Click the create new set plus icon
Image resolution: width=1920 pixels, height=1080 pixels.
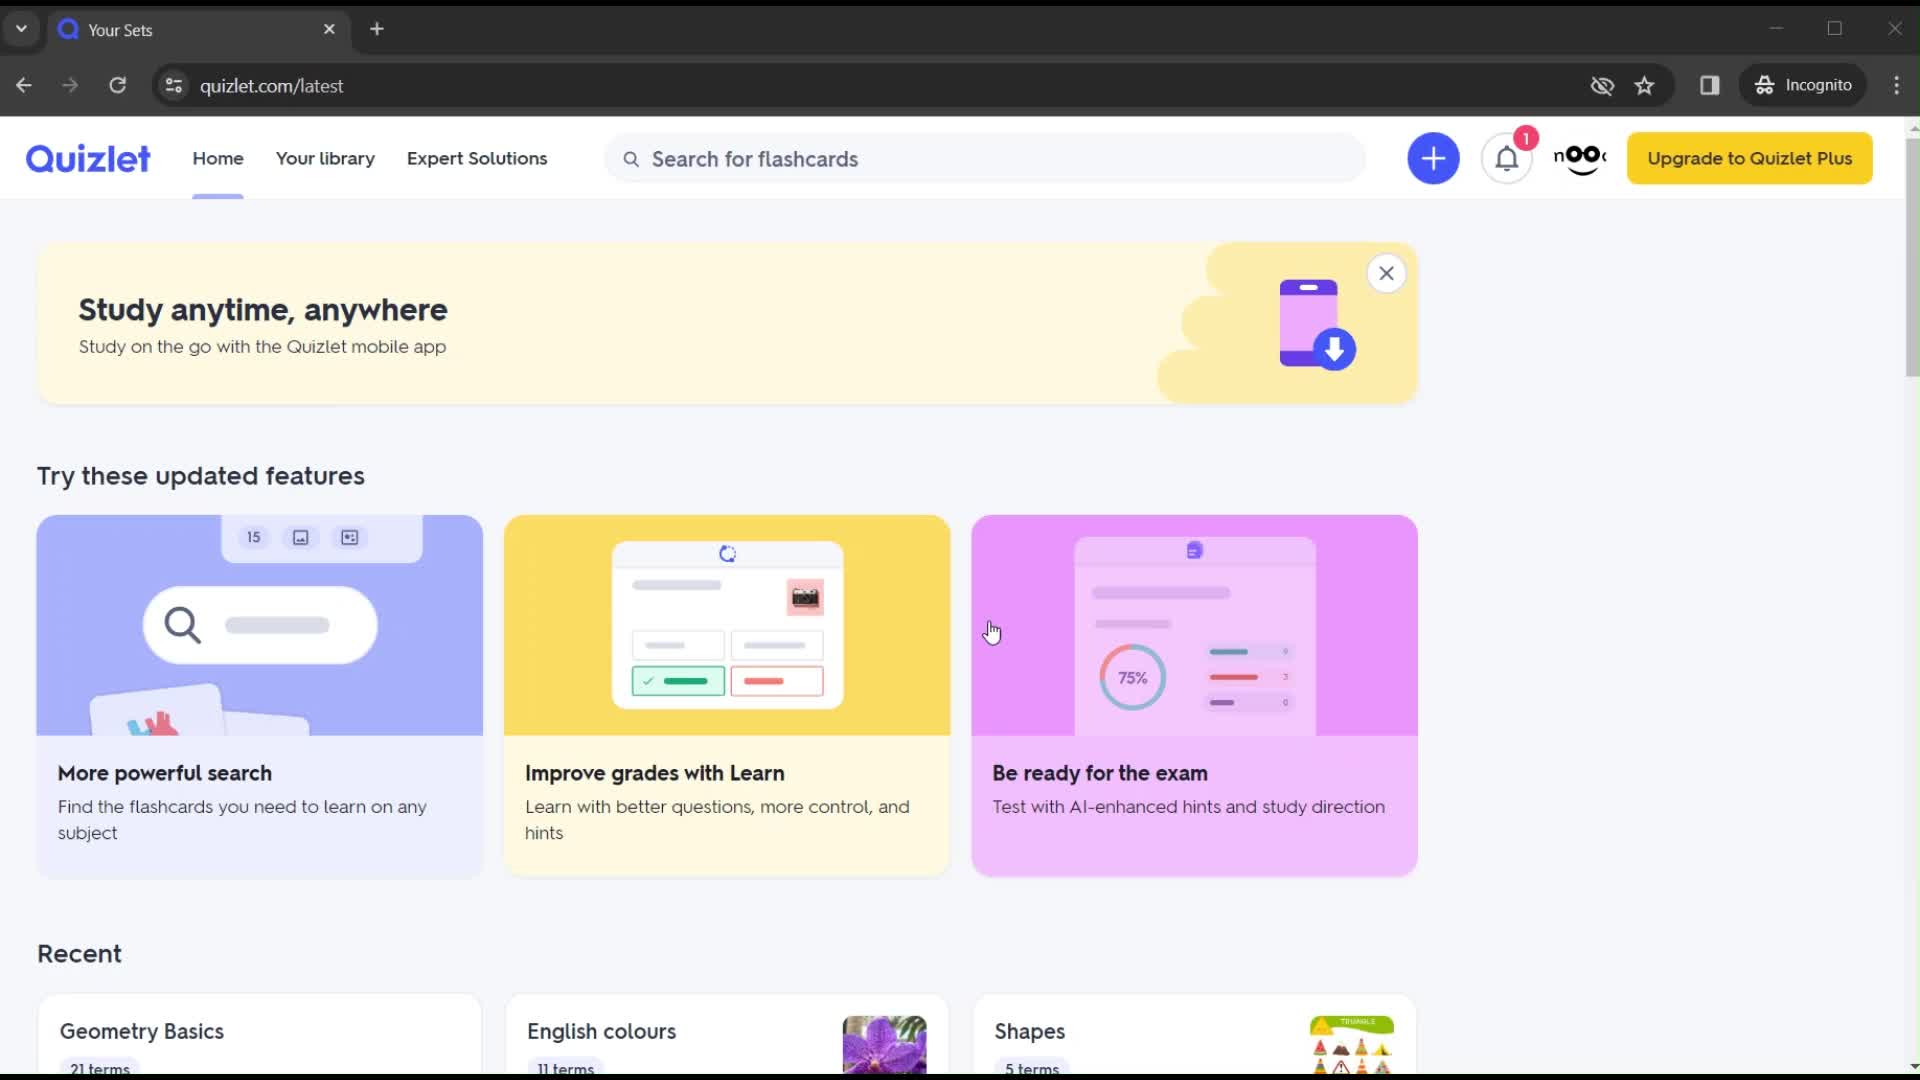click(x=1433, y=158)
